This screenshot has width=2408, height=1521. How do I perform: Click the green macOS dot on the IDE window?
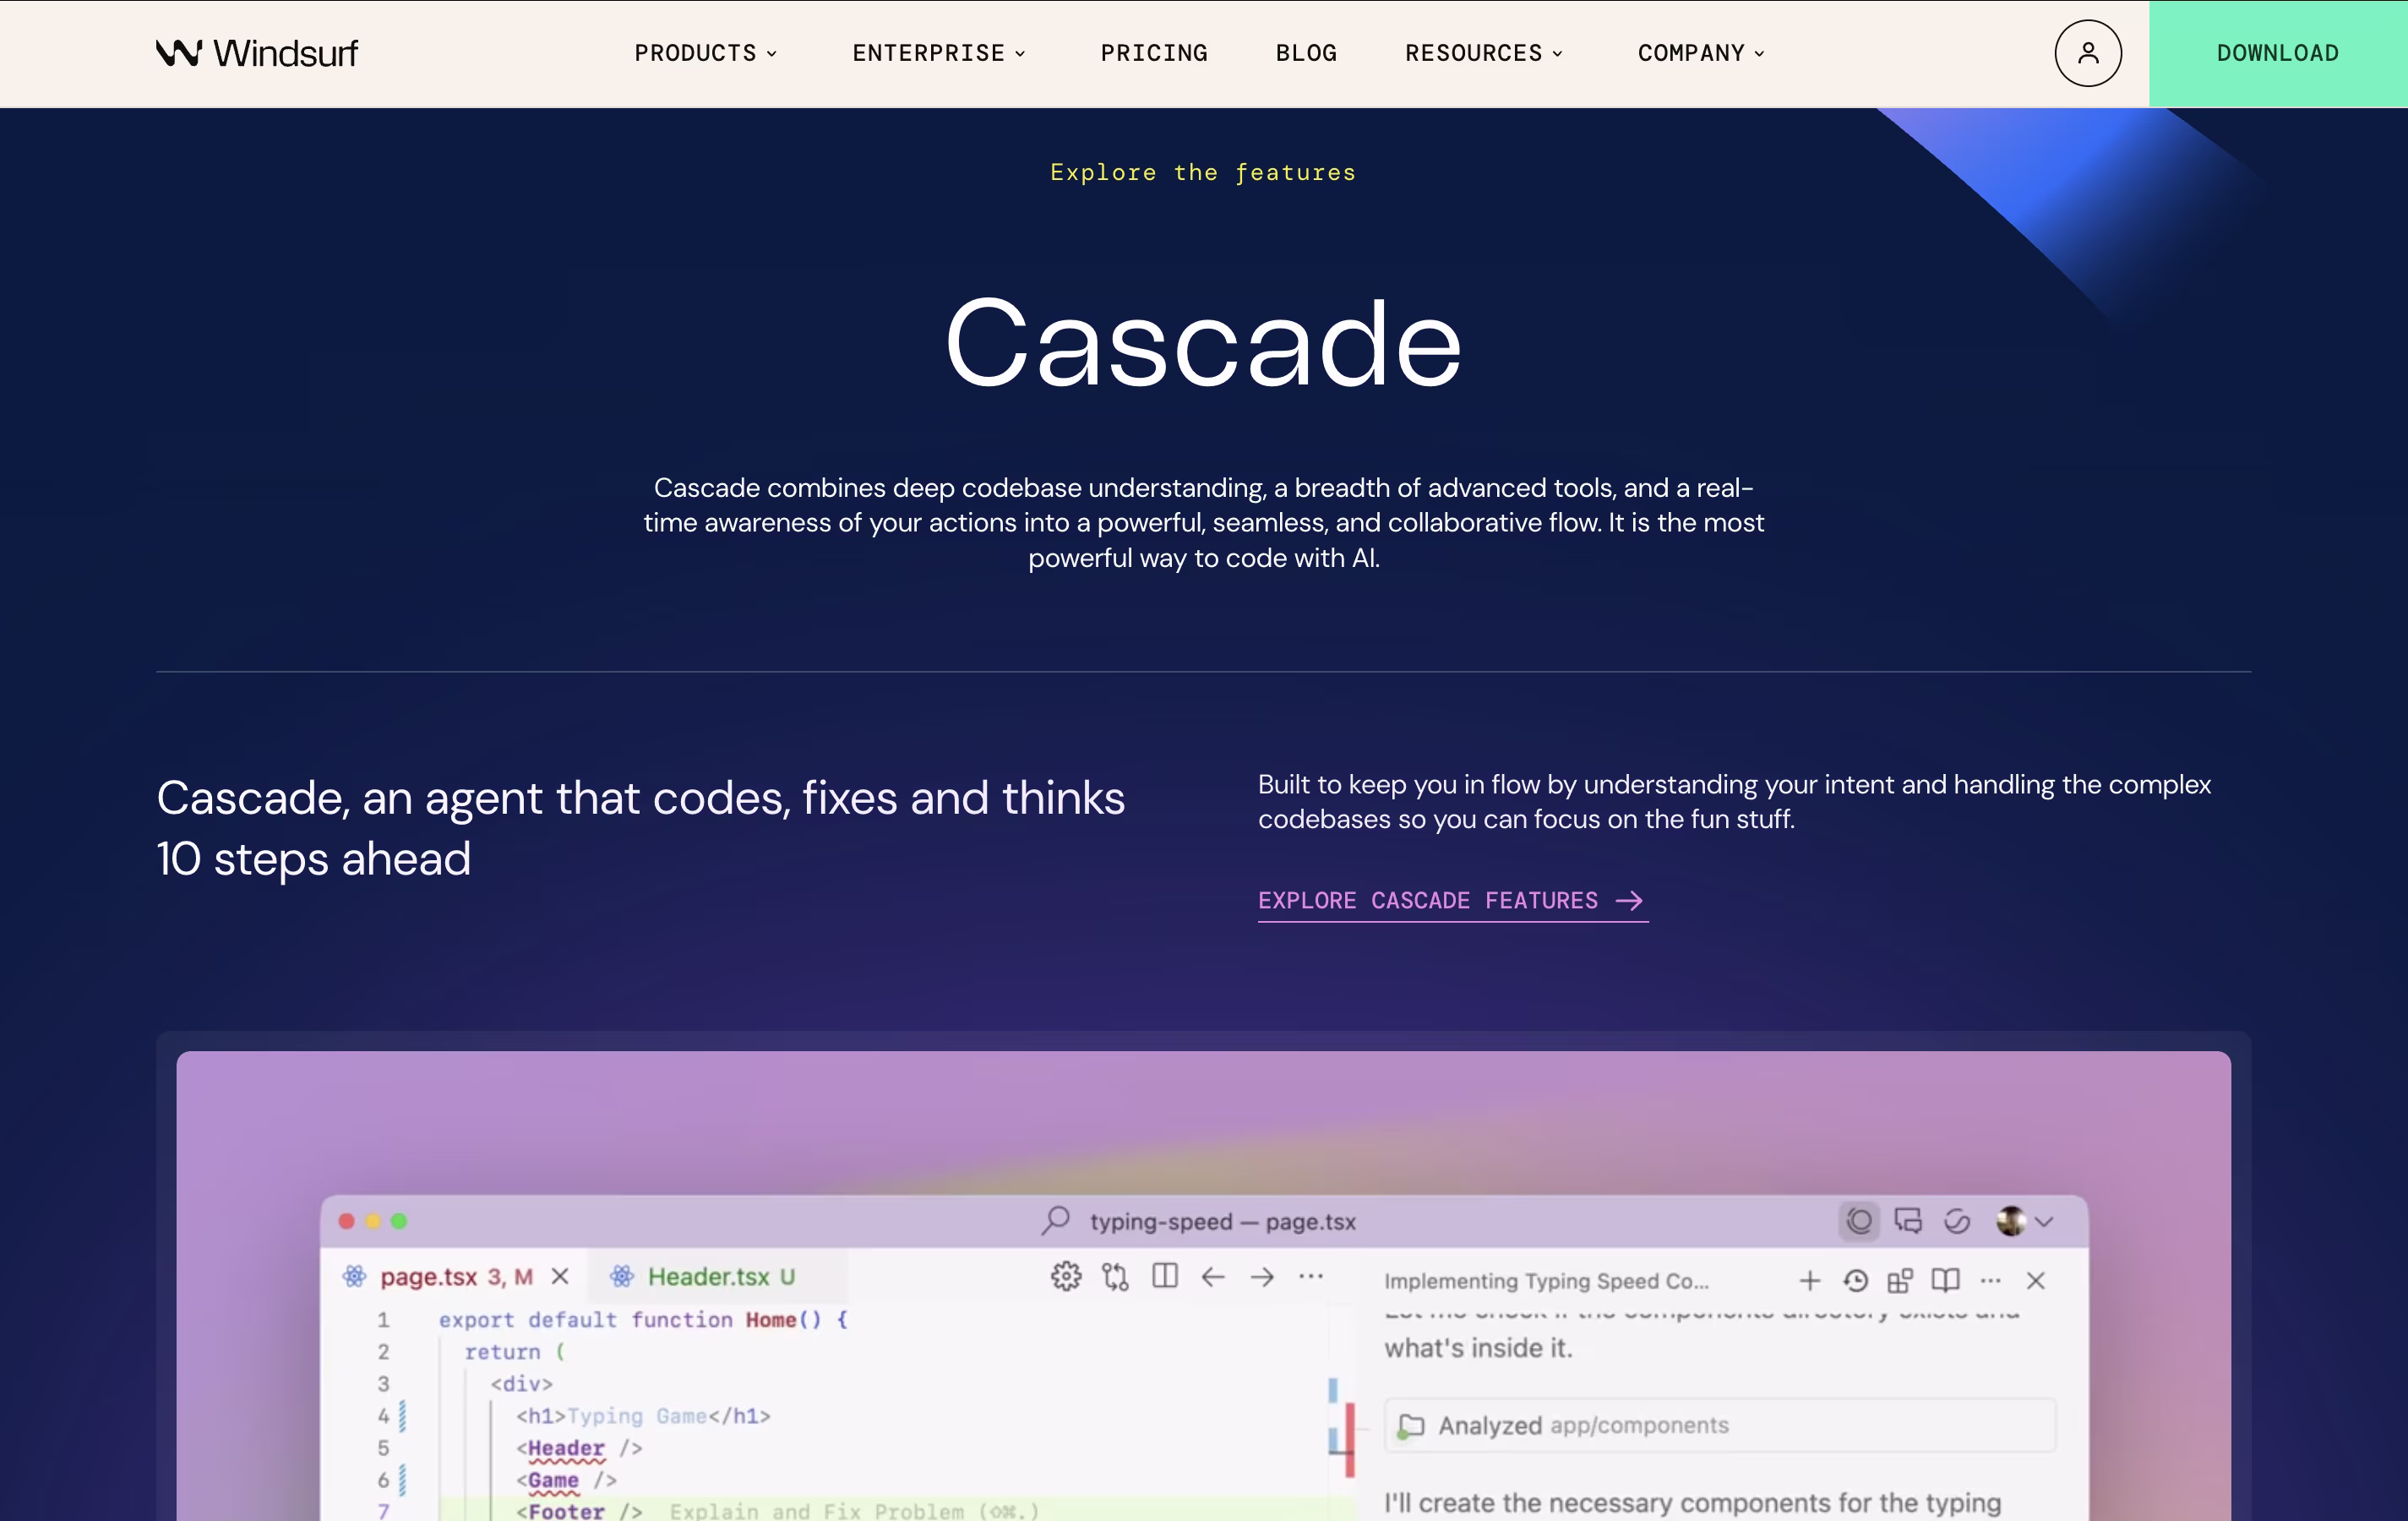(399, 1221)
